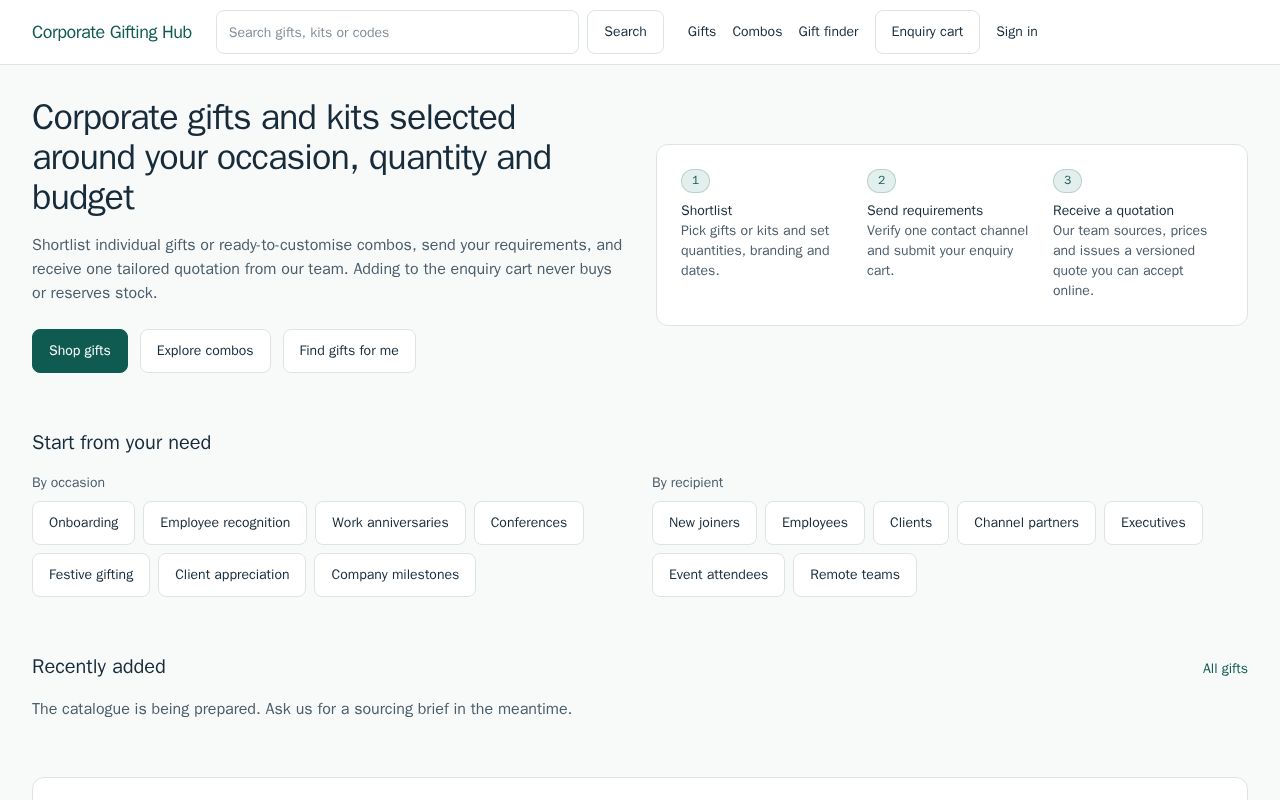Choose the Onboarding occasion
The height and width of the screenshot is (800, 1280).
(83, 523)
